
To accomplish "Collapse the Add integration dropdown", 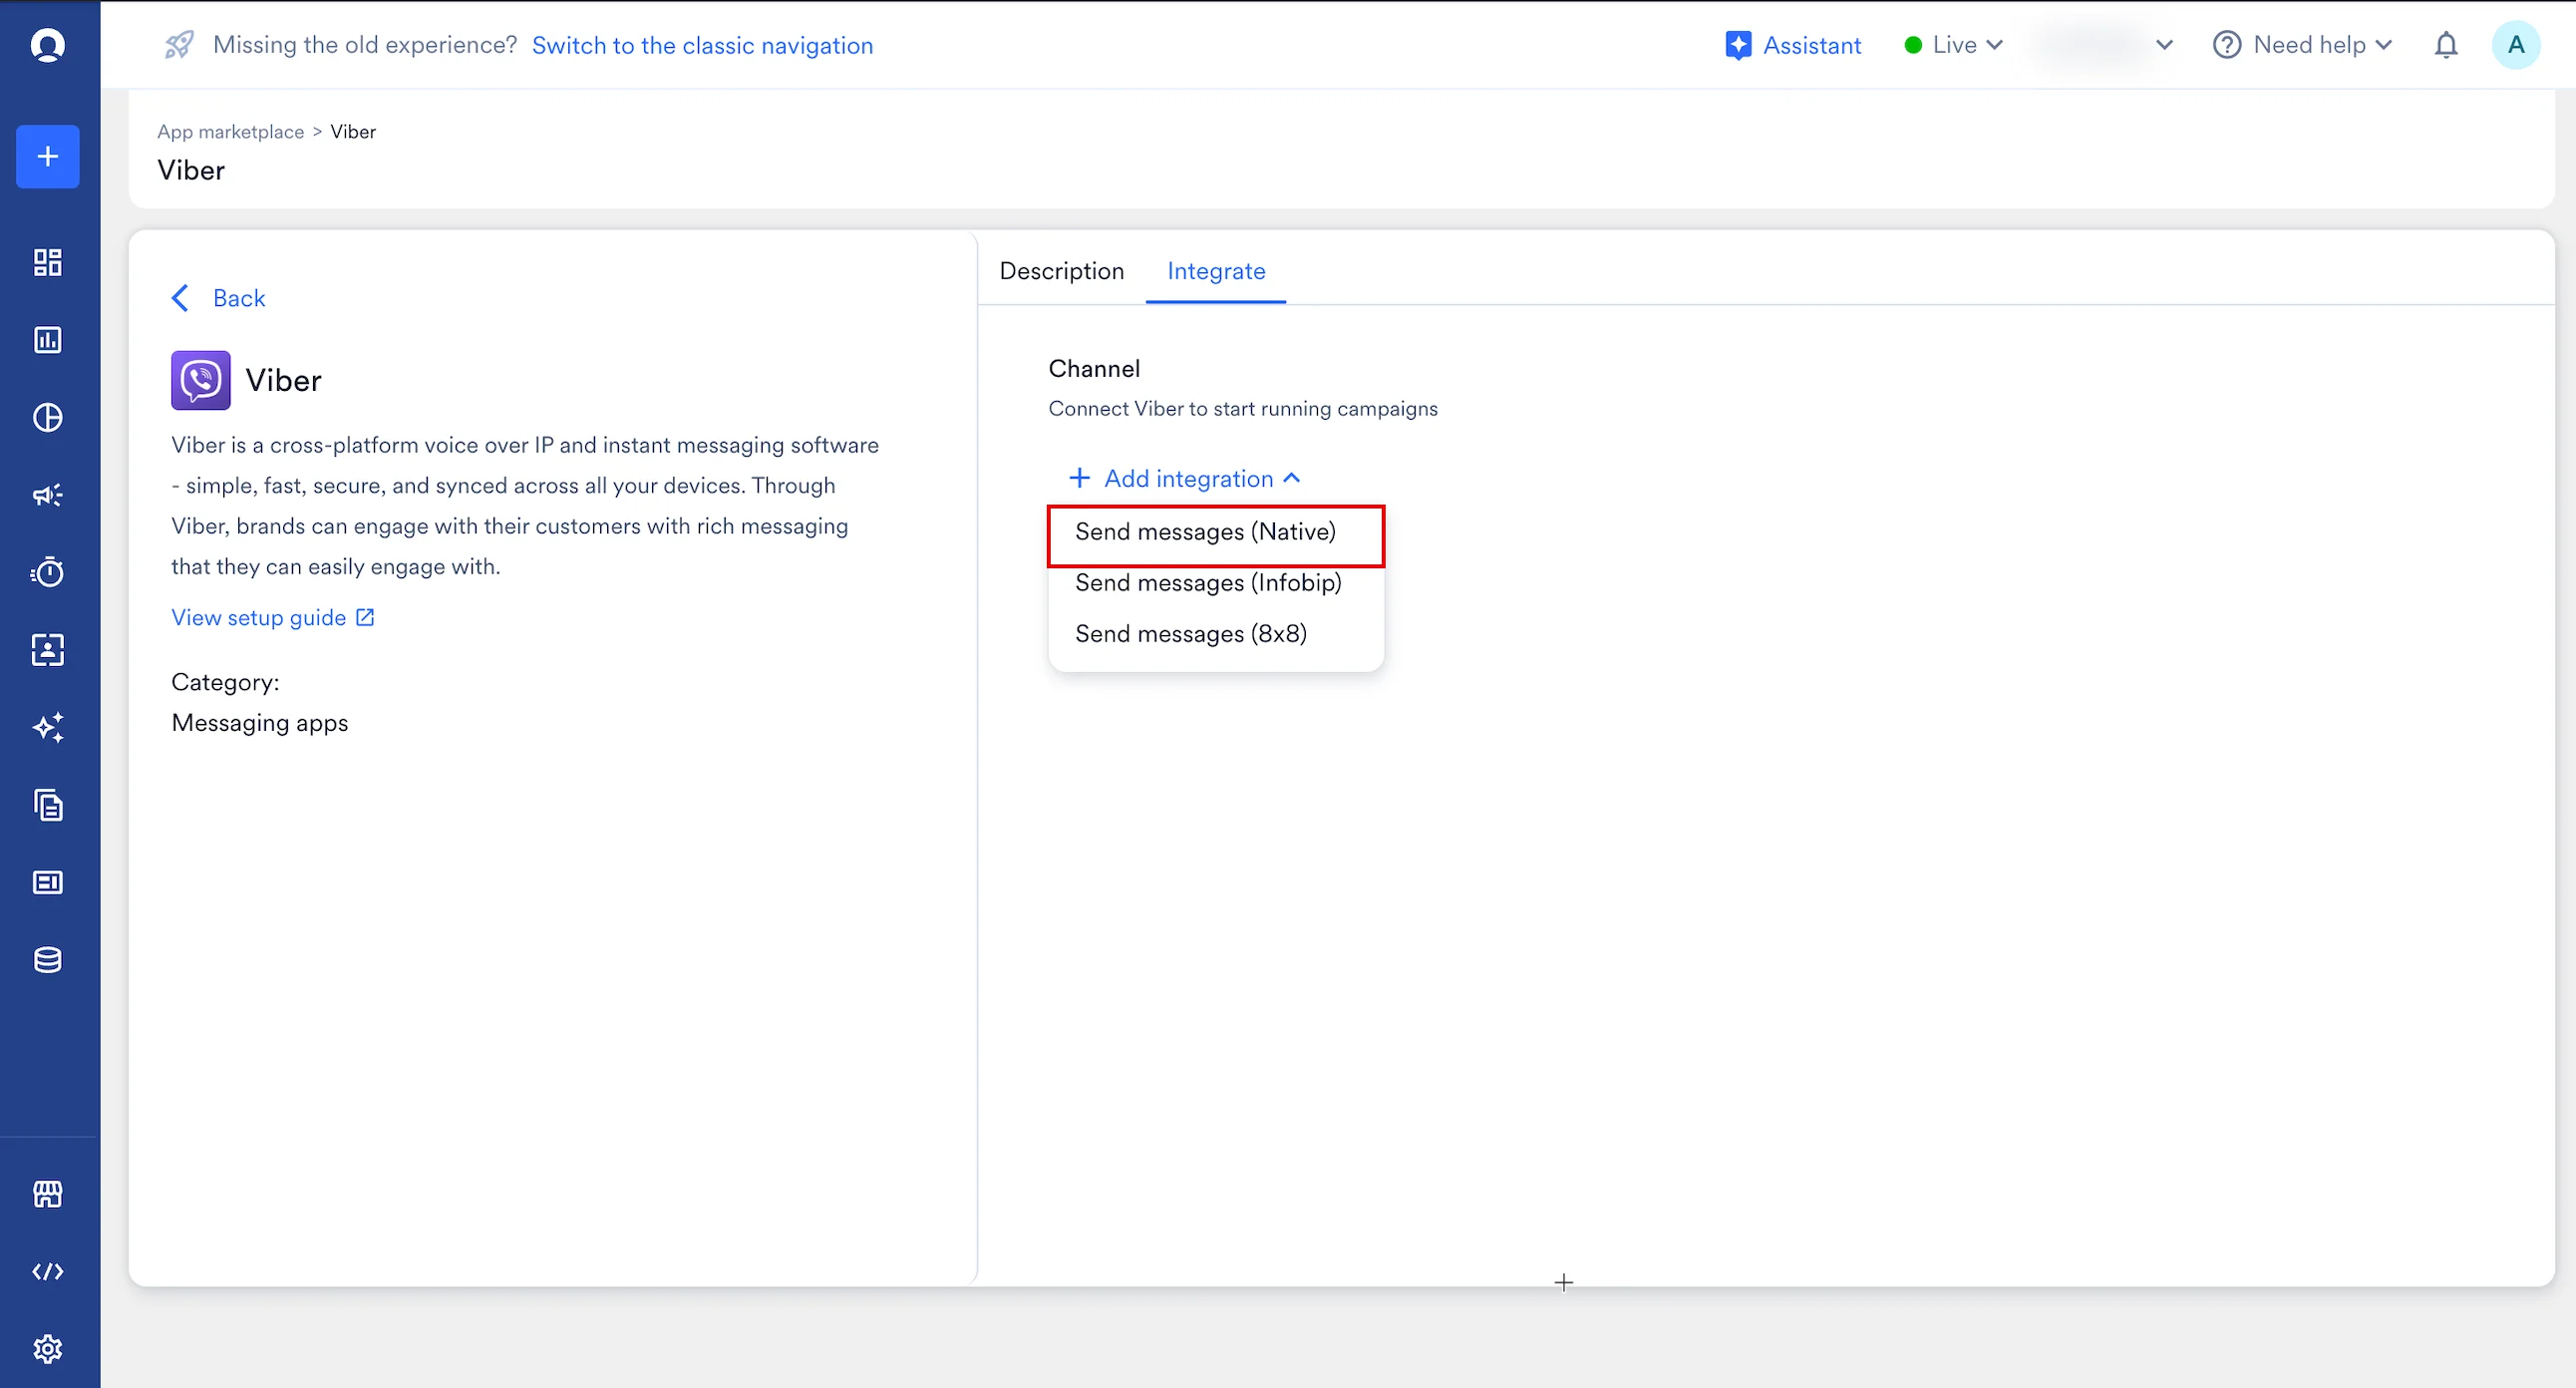I will (1186, 478).
